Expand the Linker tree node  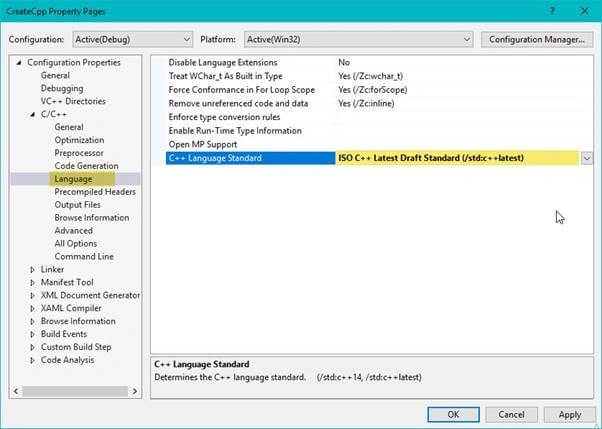[x=32, y=270]
